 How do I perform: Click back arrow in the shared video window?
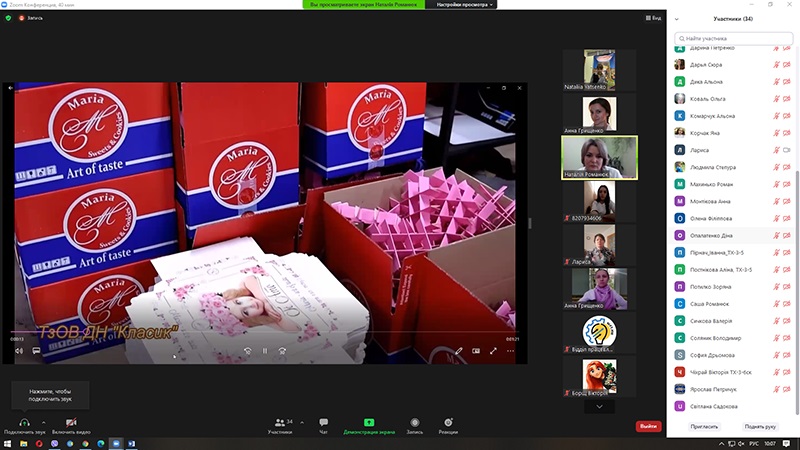tap(10, 88)
